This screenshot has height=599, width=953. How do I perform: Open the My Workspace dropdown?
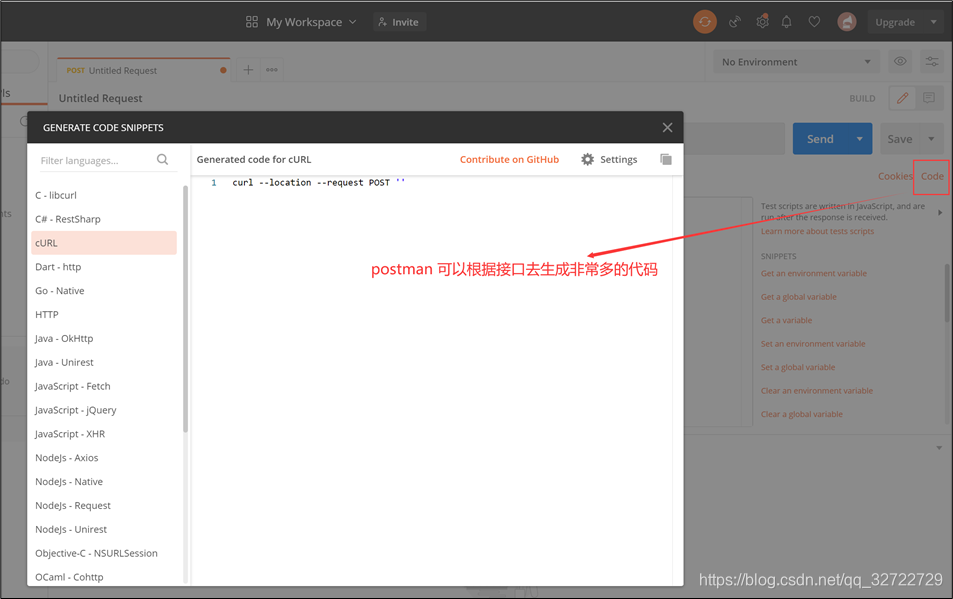(311, 22)
